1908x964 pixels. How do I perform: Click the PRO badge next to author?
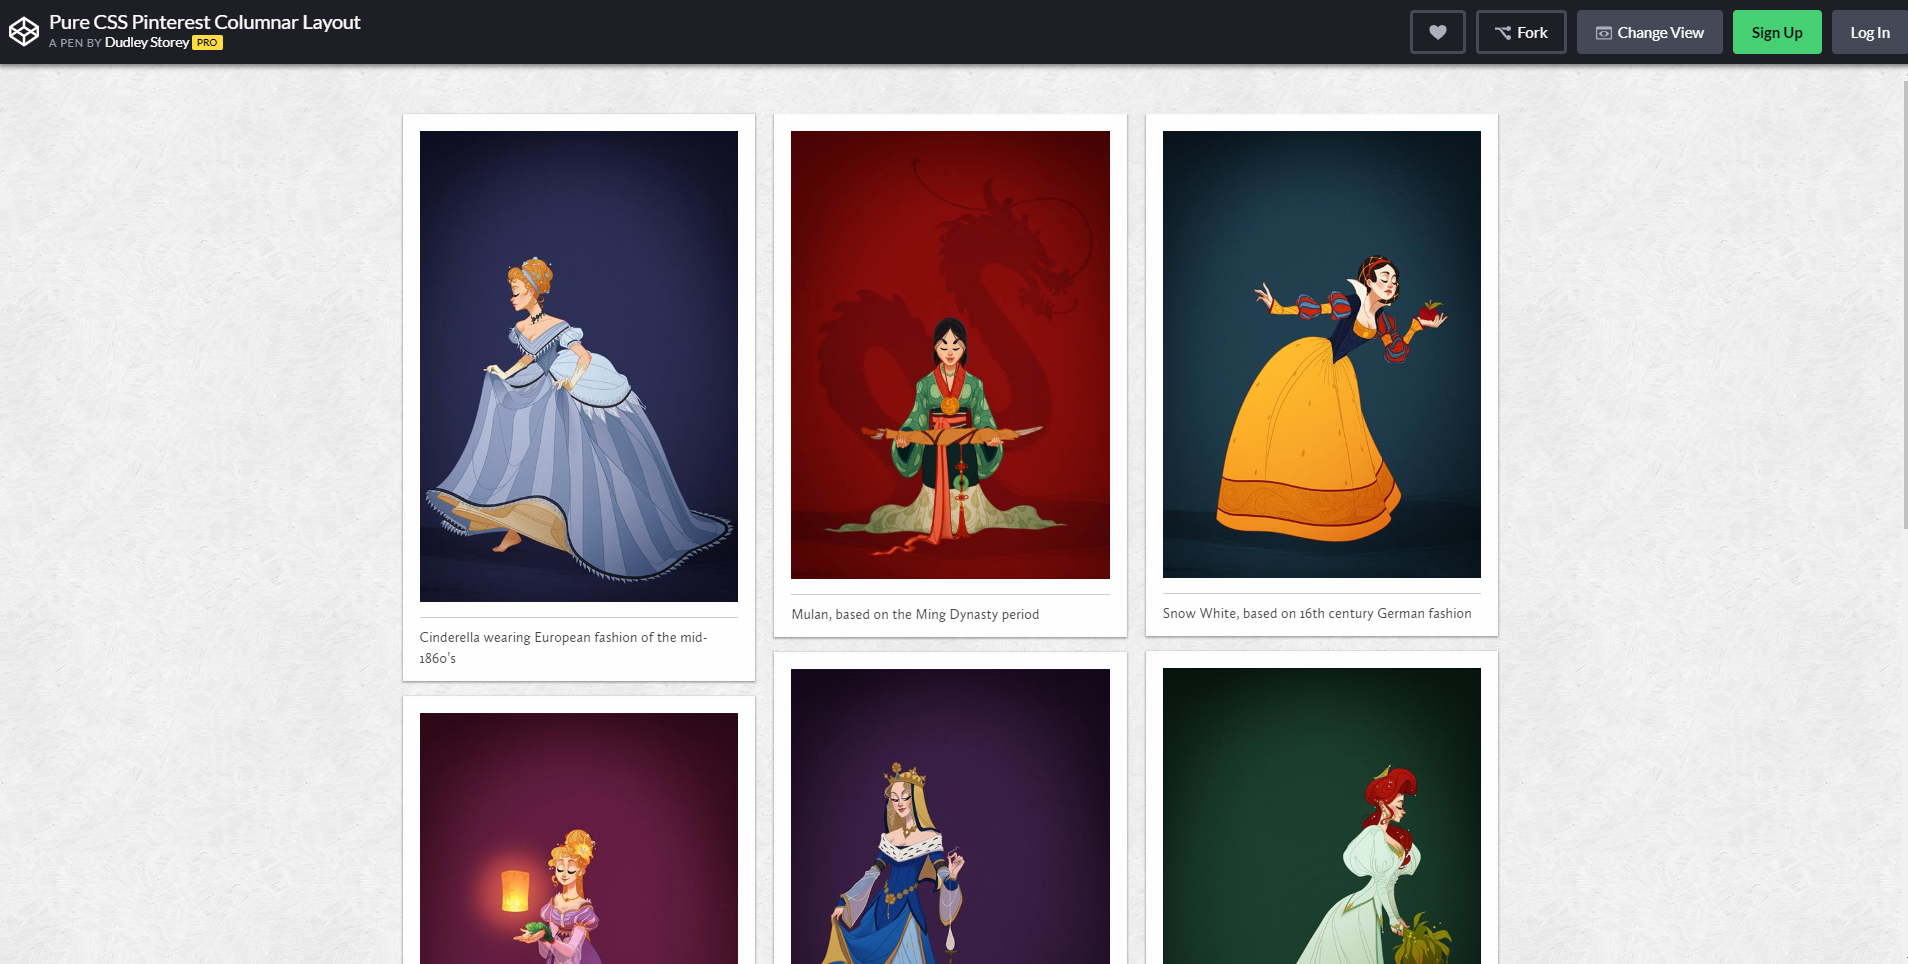coord(207,43)
